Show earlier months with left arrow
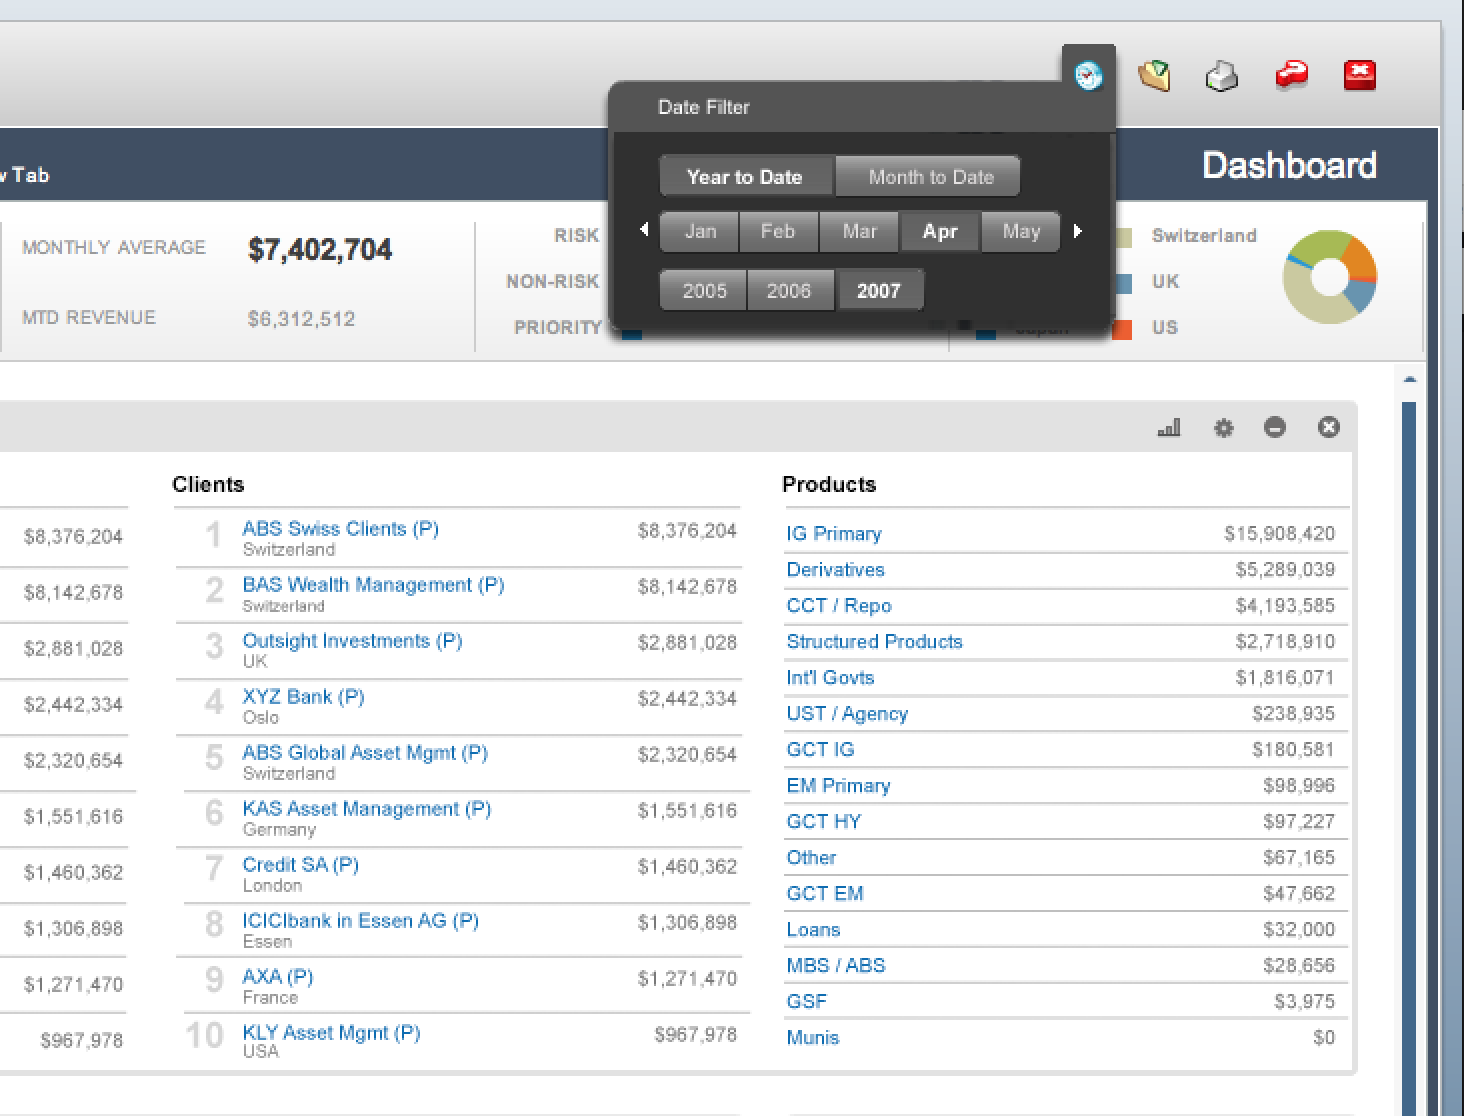 pos(644,231)
